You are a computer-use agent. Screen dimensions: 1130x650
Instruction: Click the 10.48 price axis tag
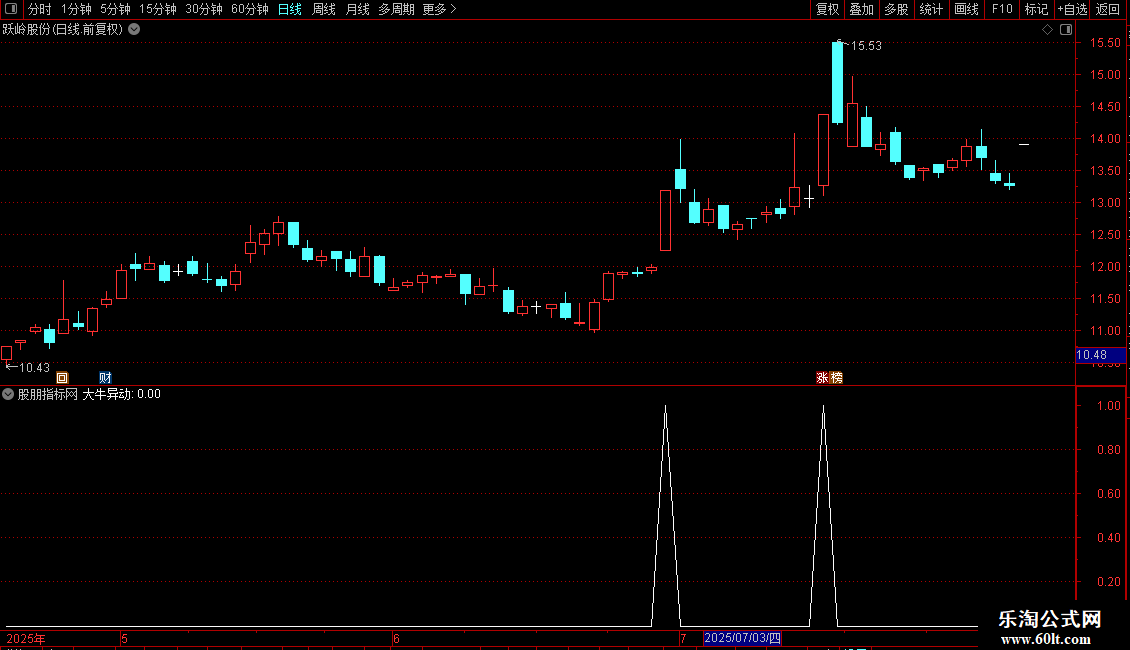coord(1100,355)
